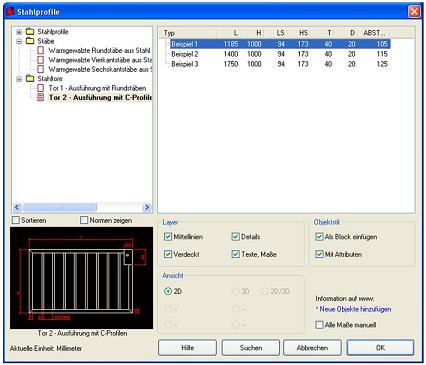Image resolution: width=426 pixels, height=365 pixels.
Task: Click the ABST column header
Action: coord(374,33)
